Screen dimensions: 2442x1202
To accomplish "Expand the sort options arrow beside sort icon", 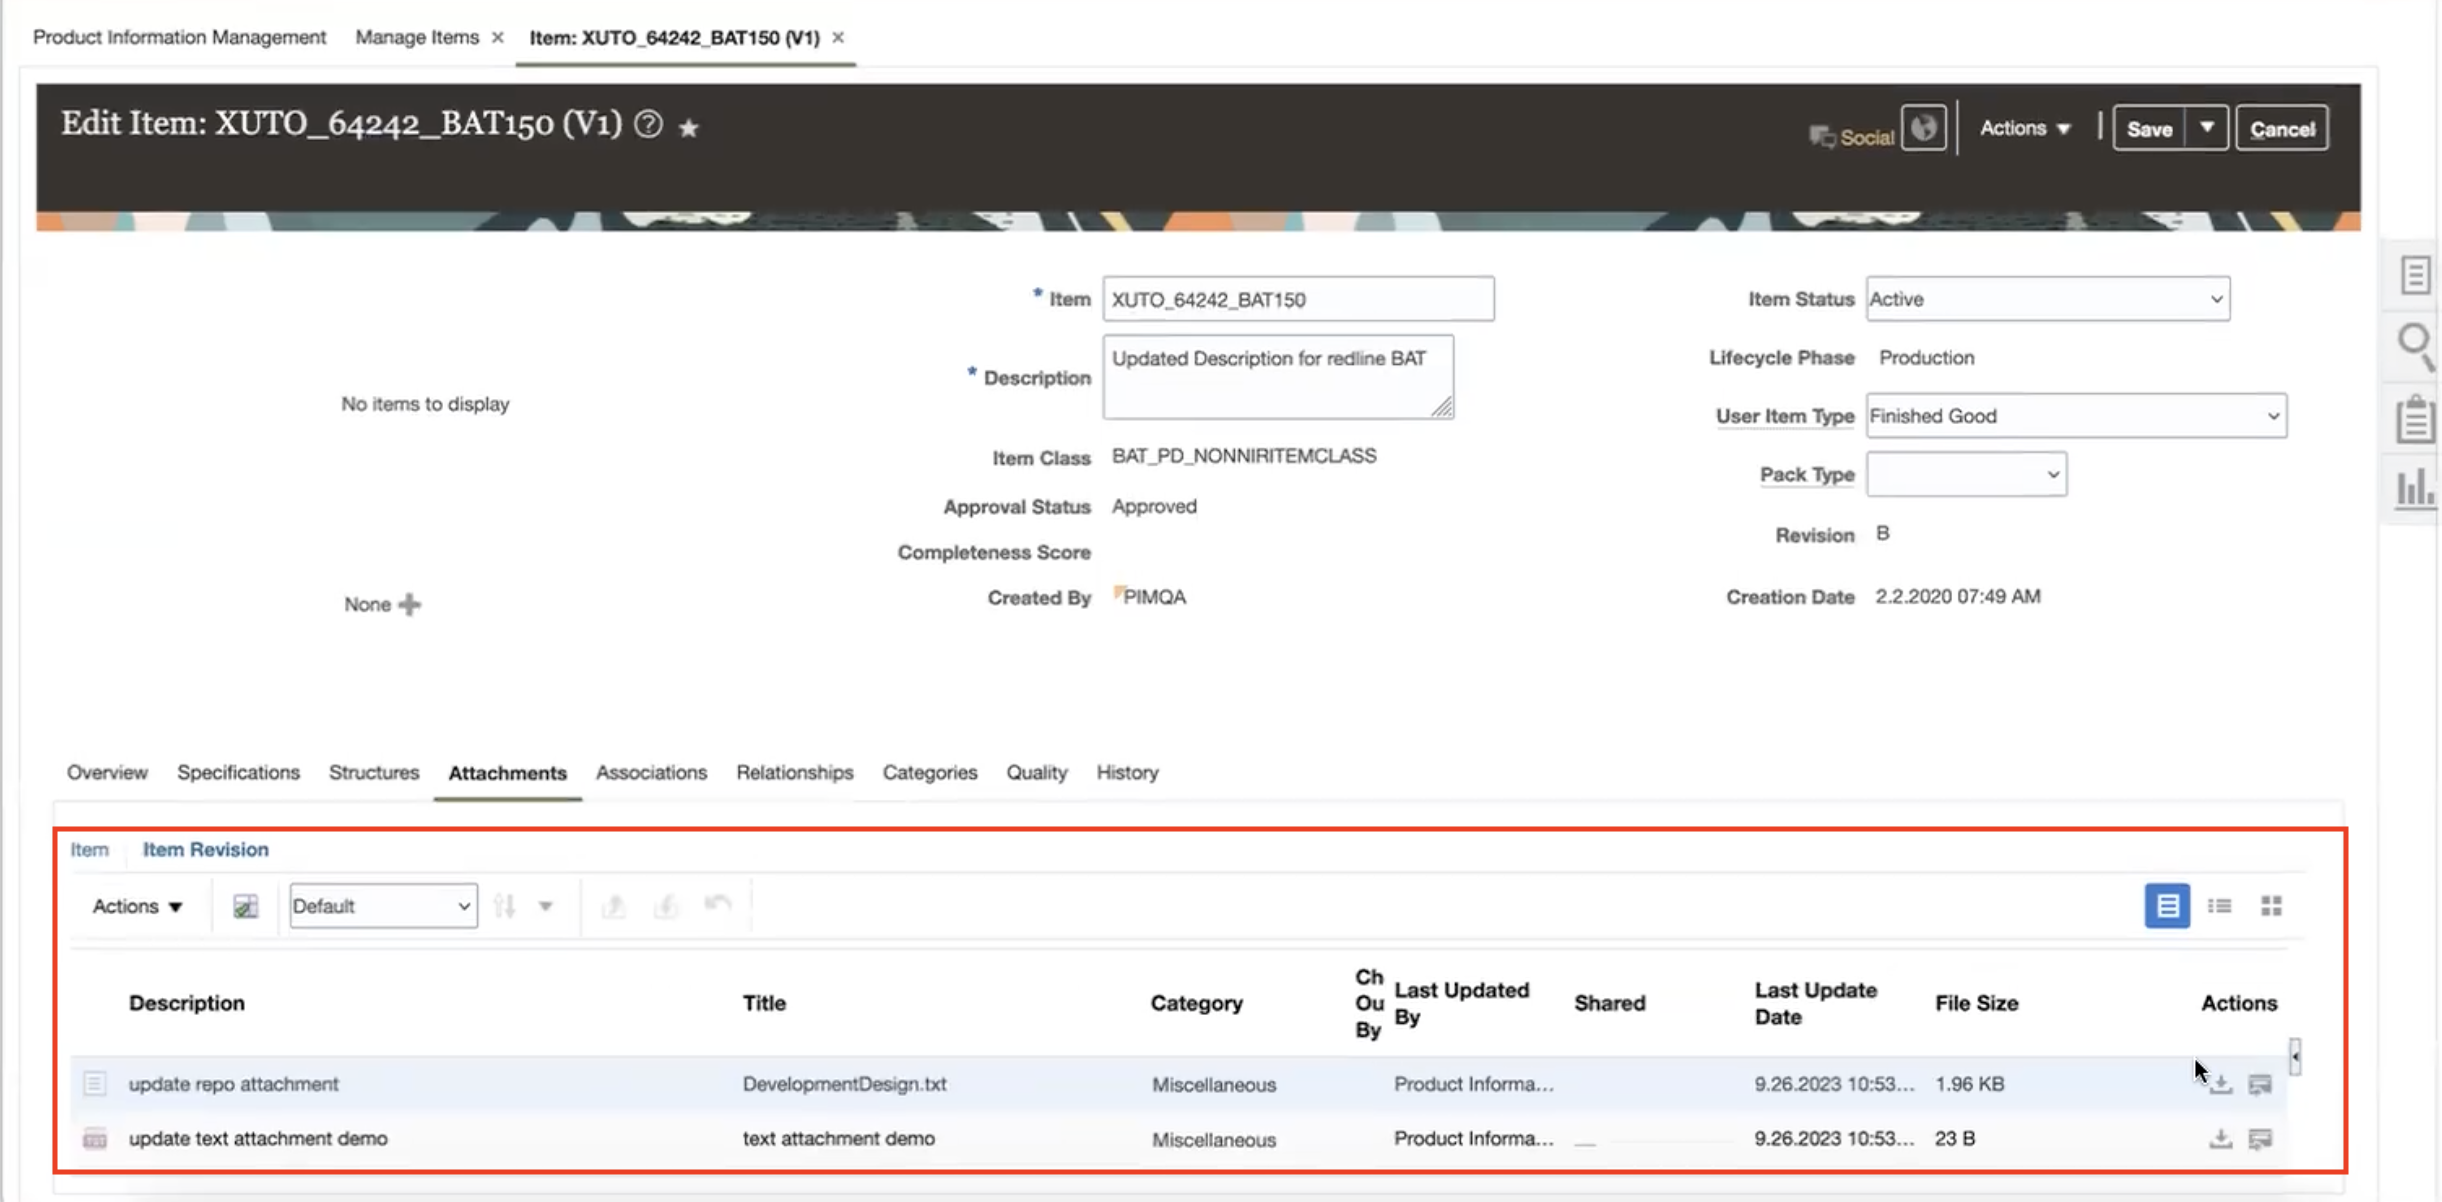I will coord(545,907).
